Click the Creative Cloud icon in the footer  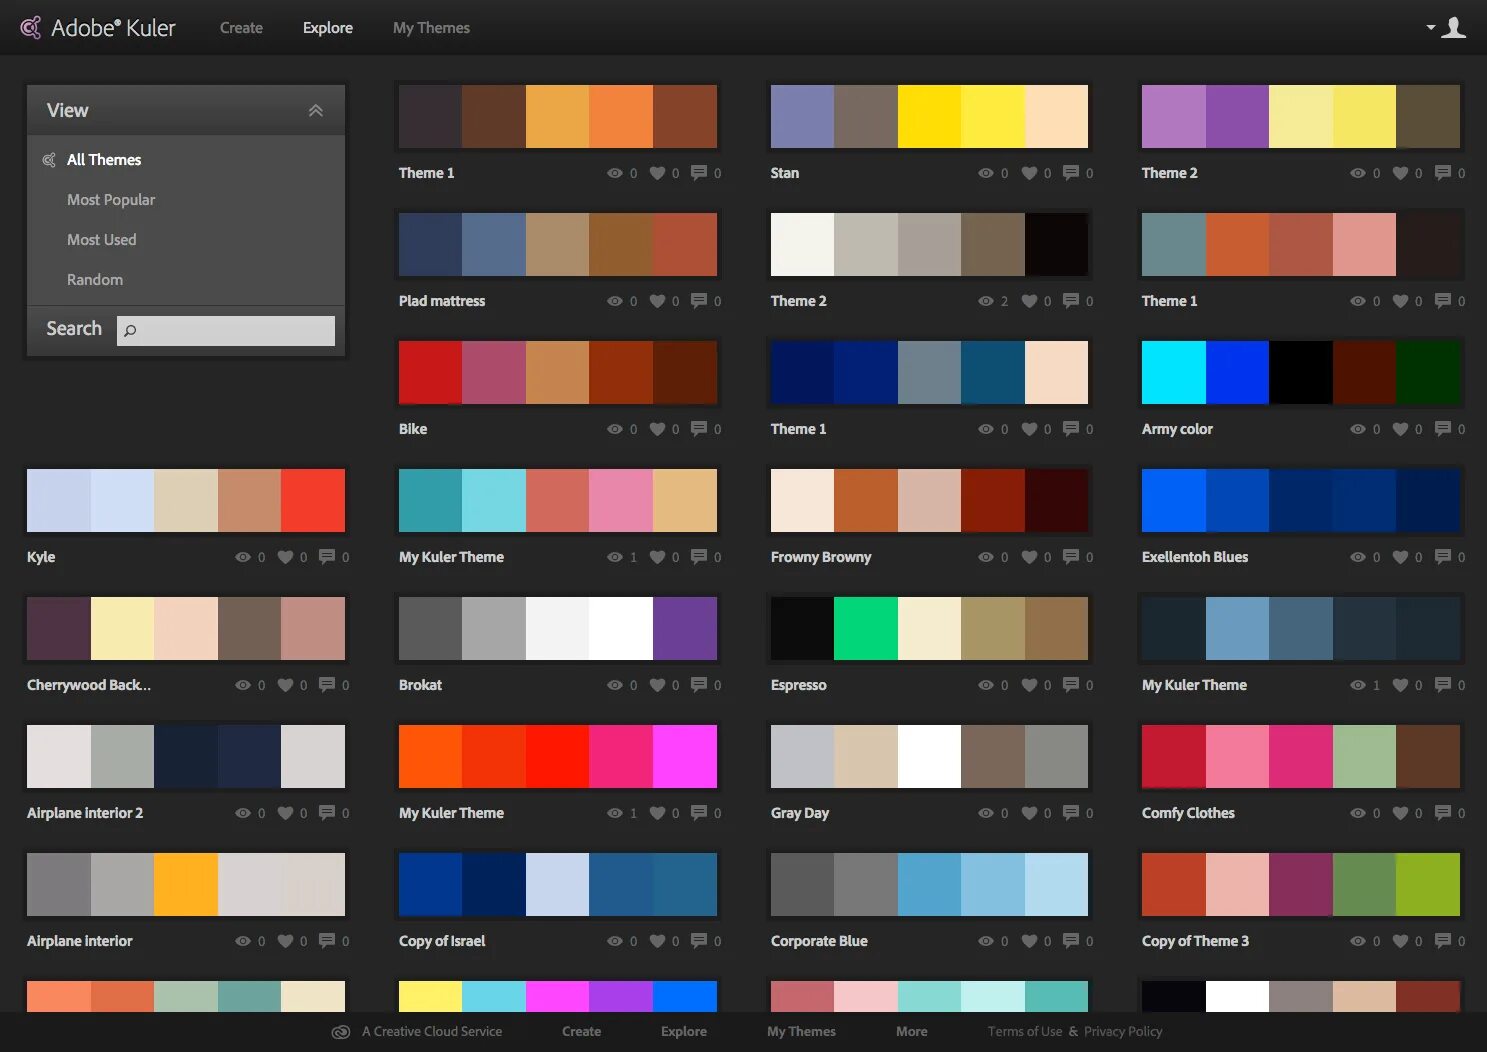pos(341,1032)
